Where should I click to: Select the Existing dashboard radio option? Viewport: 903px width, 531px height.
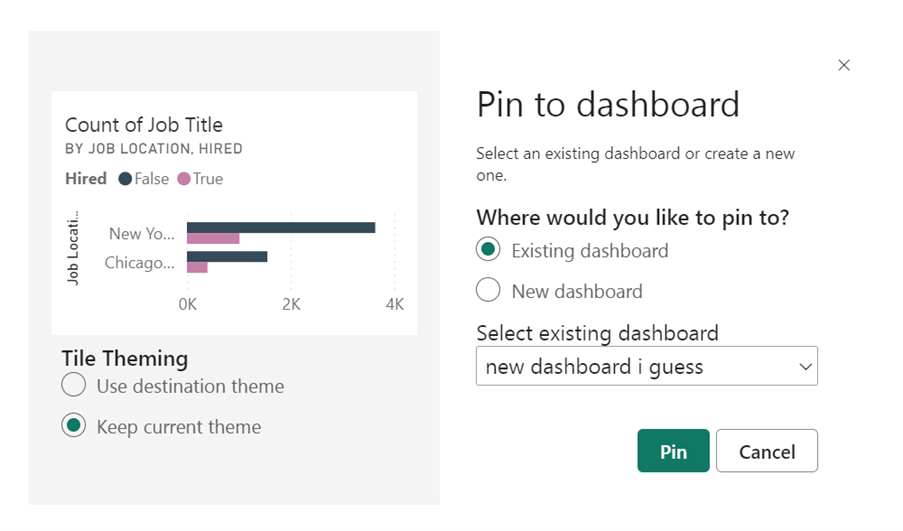(488, 250)
